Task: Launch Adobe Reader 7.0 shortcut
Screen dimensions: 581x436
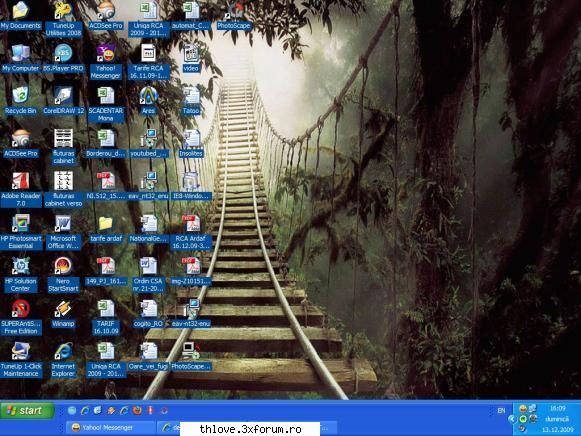Action: tap(20, 189)
